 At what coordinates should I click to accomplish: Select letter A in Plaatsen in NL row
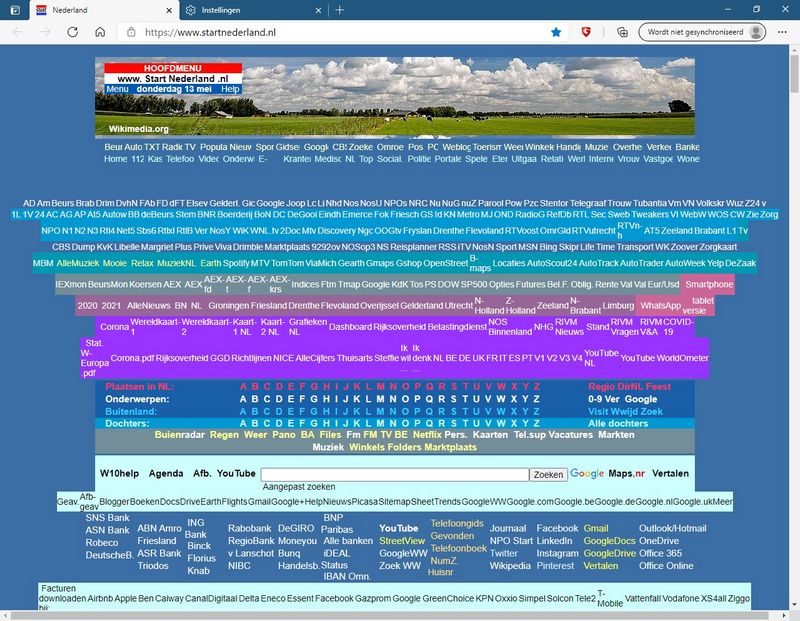pos(243,387)
